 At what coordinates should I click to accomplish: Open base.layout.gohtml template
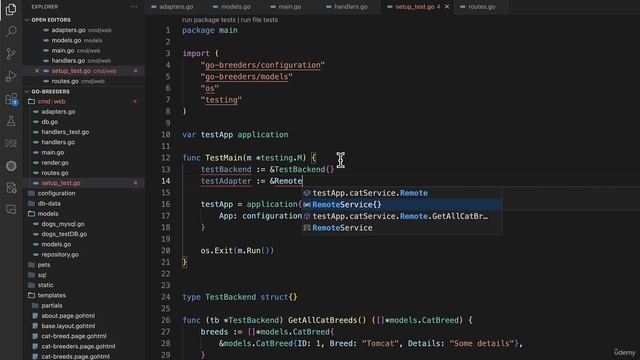(68, 326)
